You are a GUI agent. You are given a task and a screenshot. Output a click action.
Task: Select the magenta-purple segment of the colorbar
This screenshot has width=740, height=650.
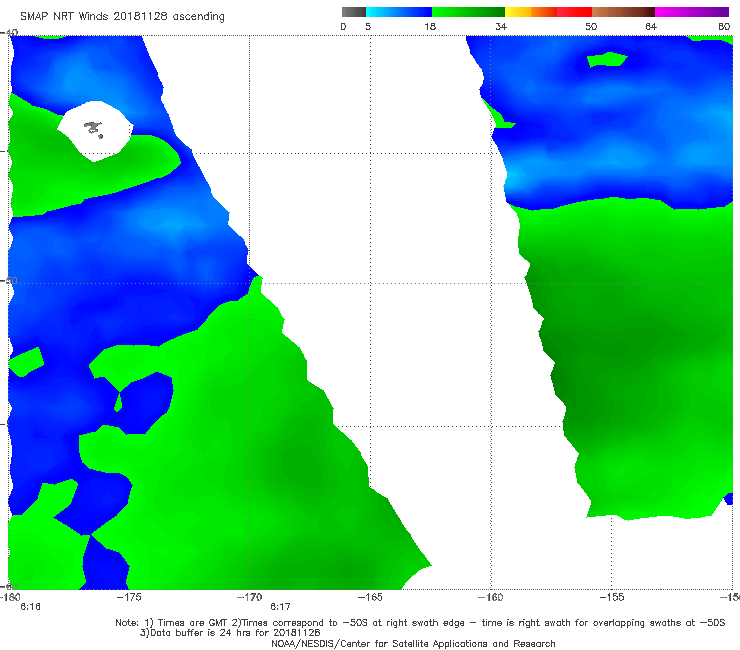click(692, 12)
